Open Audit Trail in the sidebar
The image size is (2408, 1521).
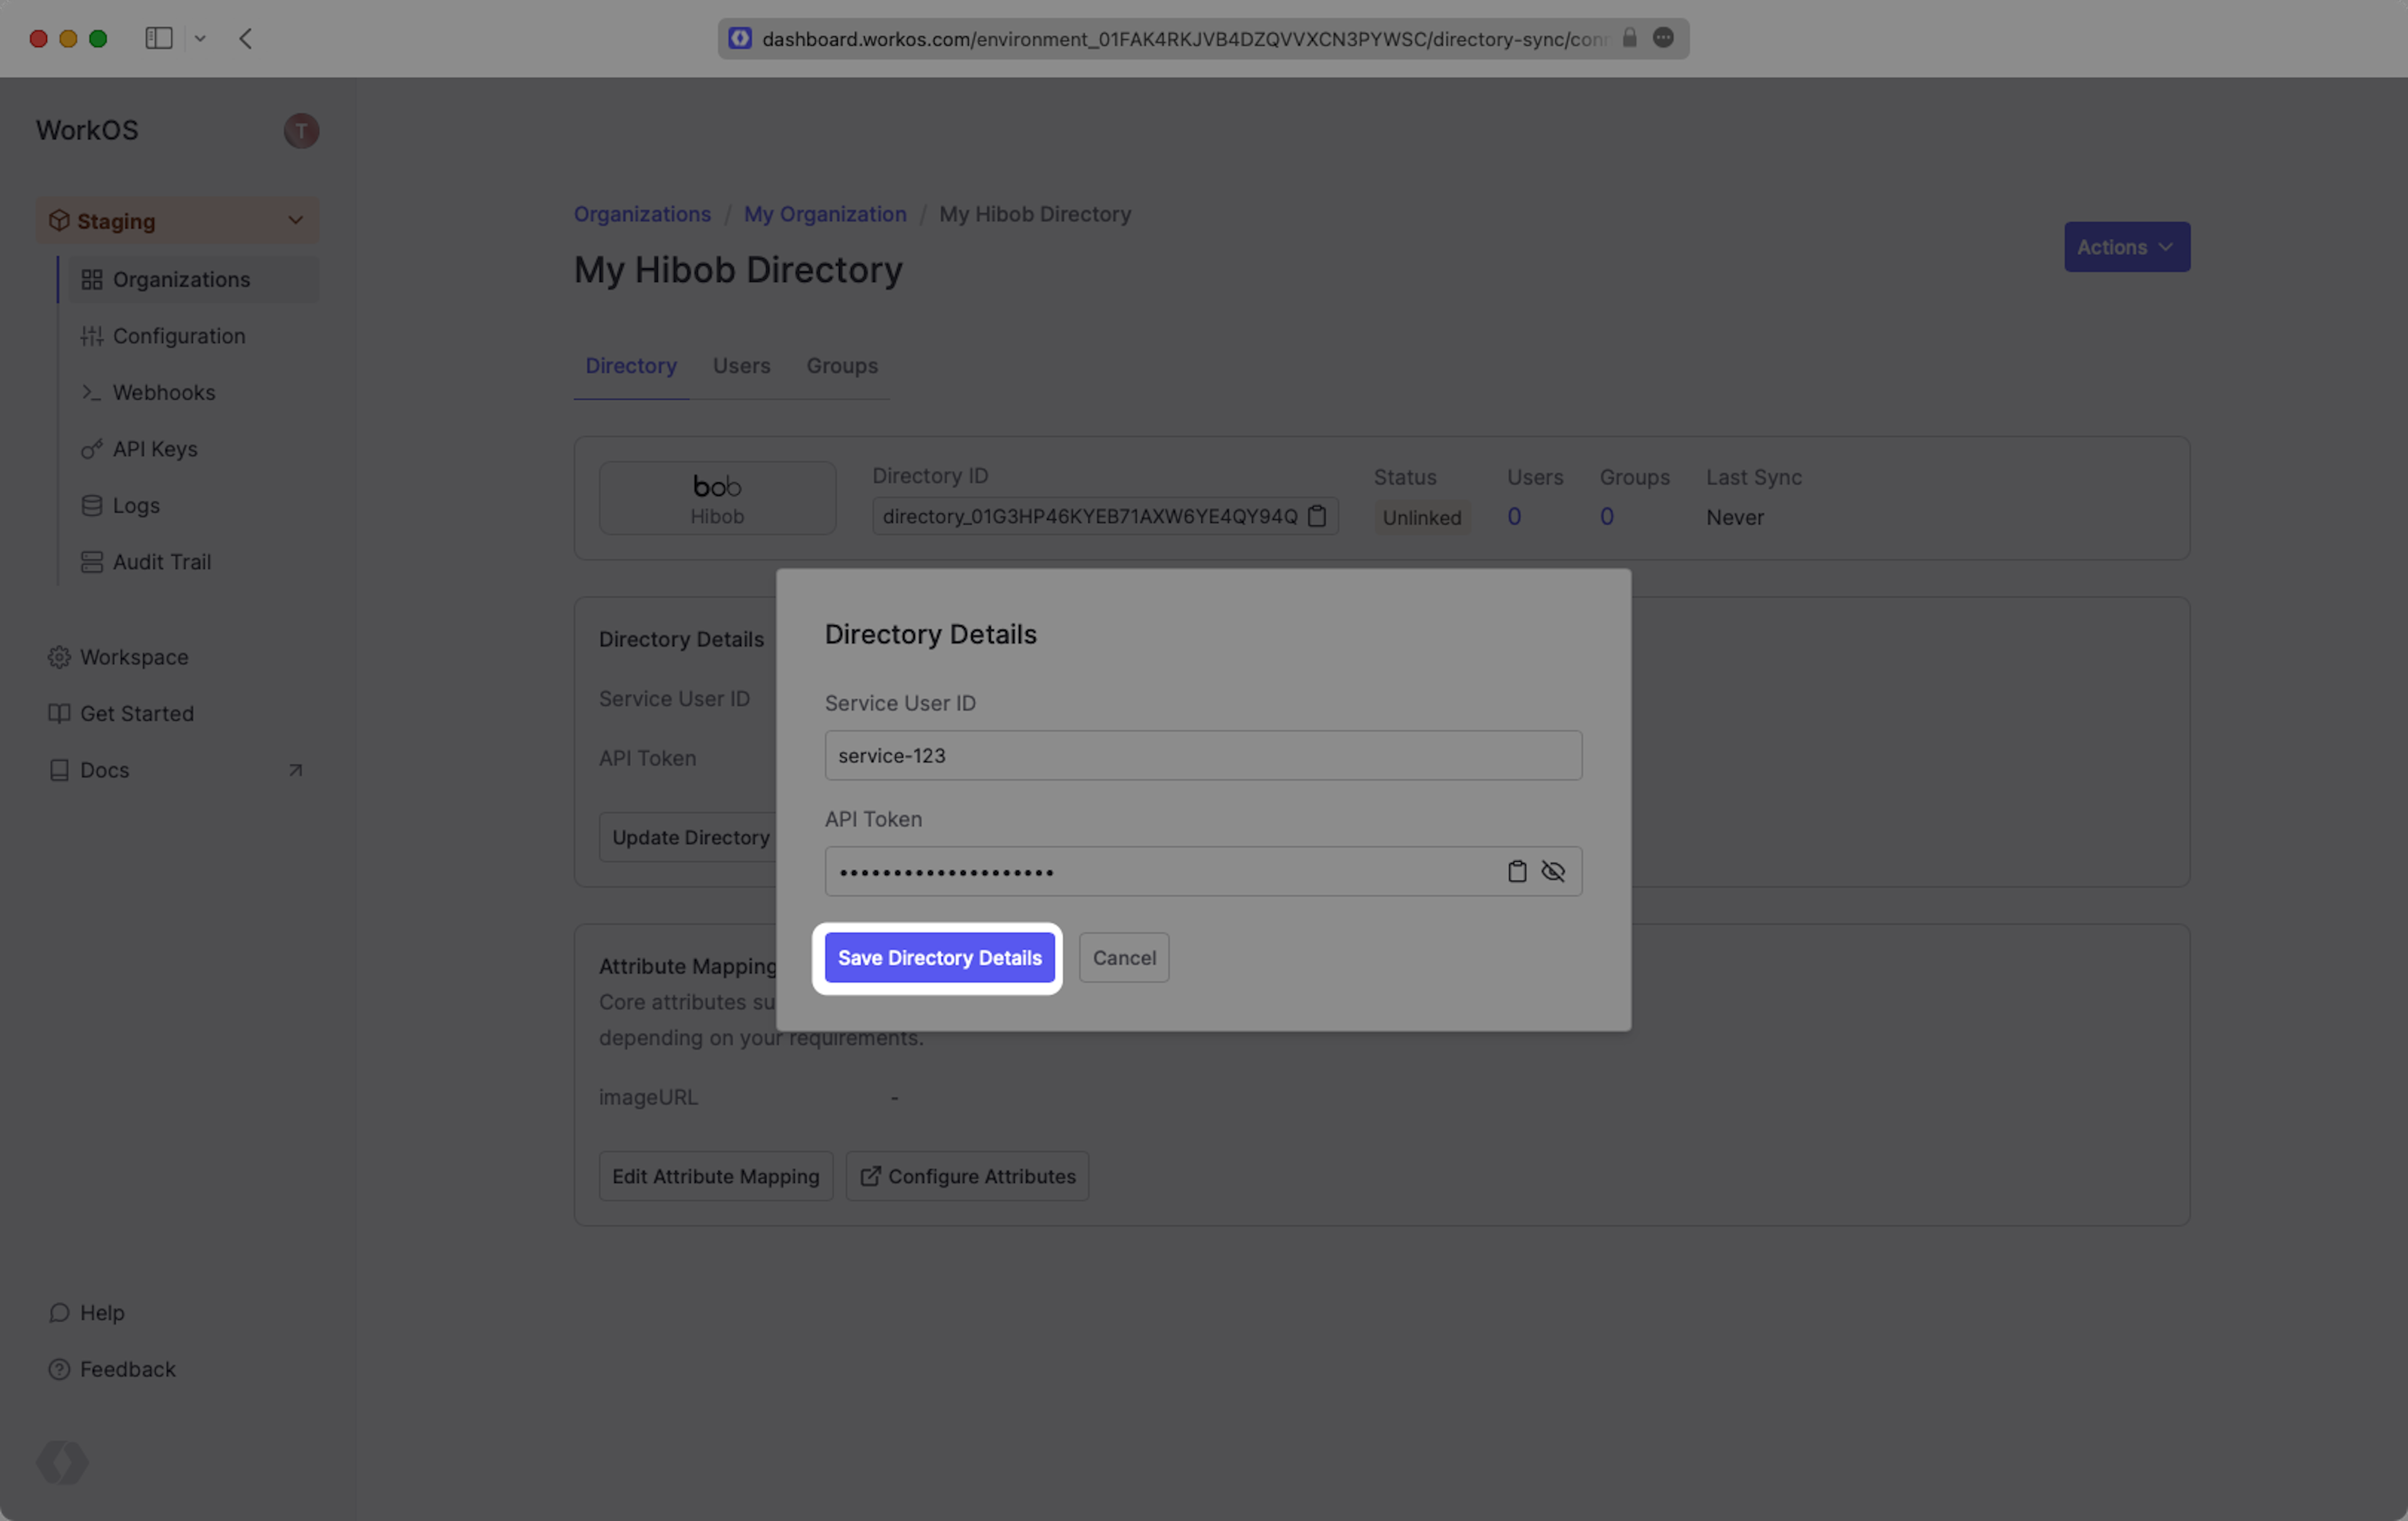coord(162,562)
